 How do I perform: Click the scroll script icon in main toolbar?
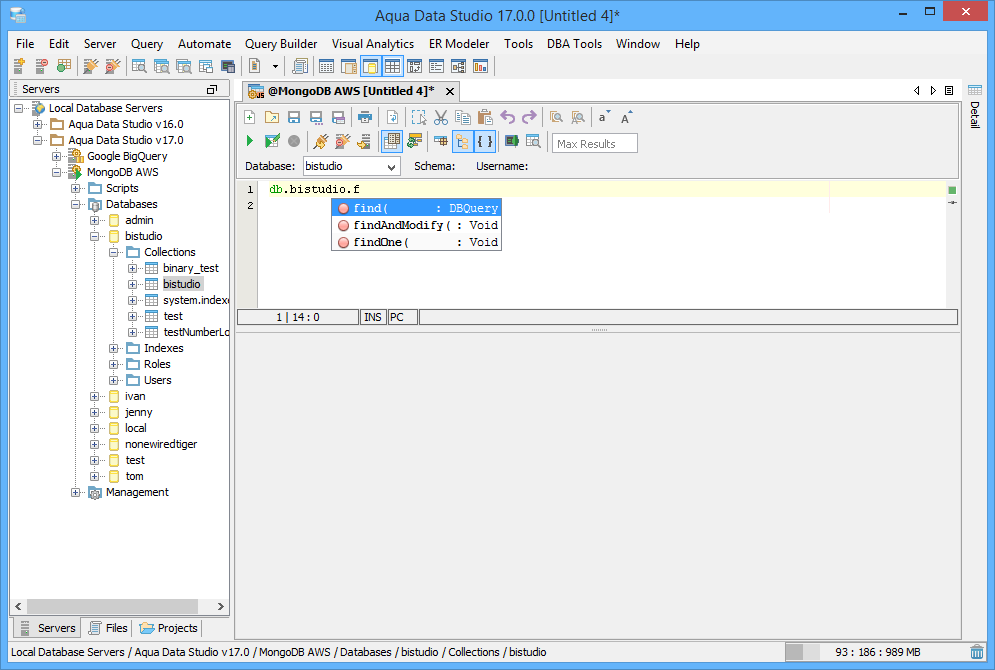(300, 66)
